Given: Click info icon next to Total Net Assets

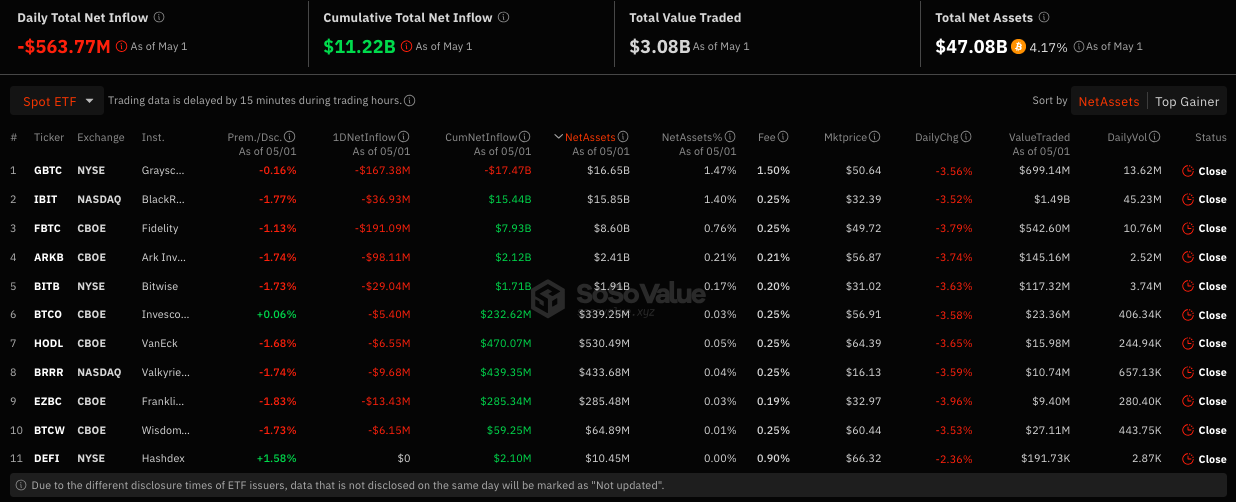Looking at the screenshot, I should tap(1043, 17).
